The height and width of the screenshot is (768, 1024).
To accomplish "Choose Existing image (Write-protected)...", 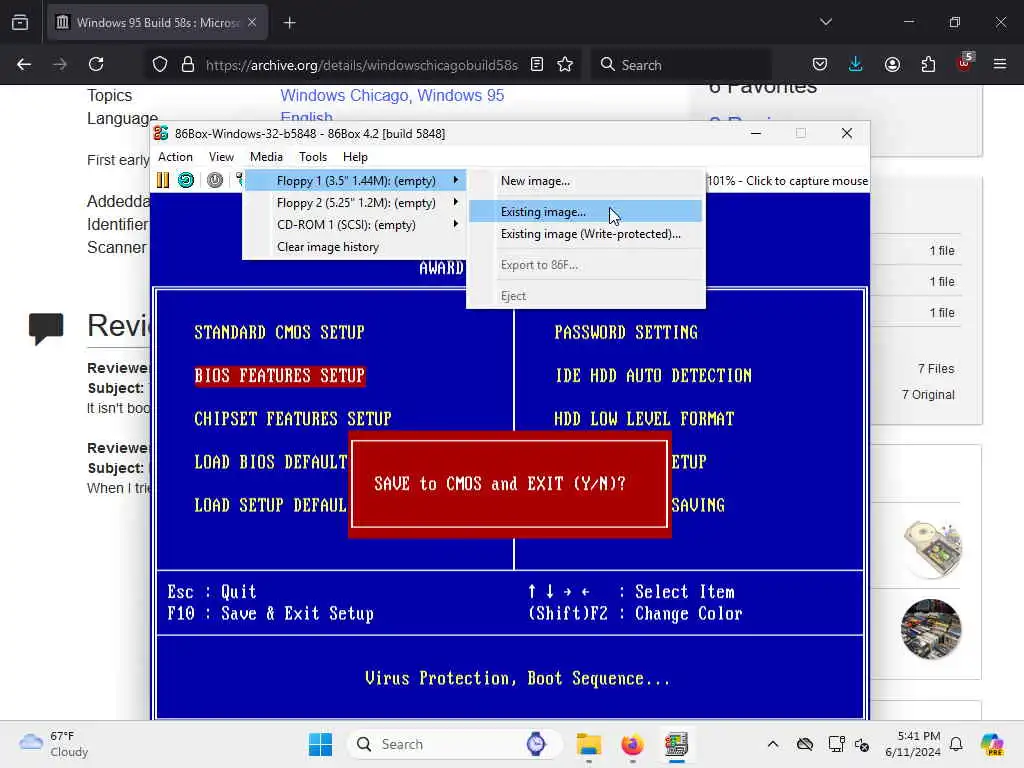I will click(x=590, y=234).
